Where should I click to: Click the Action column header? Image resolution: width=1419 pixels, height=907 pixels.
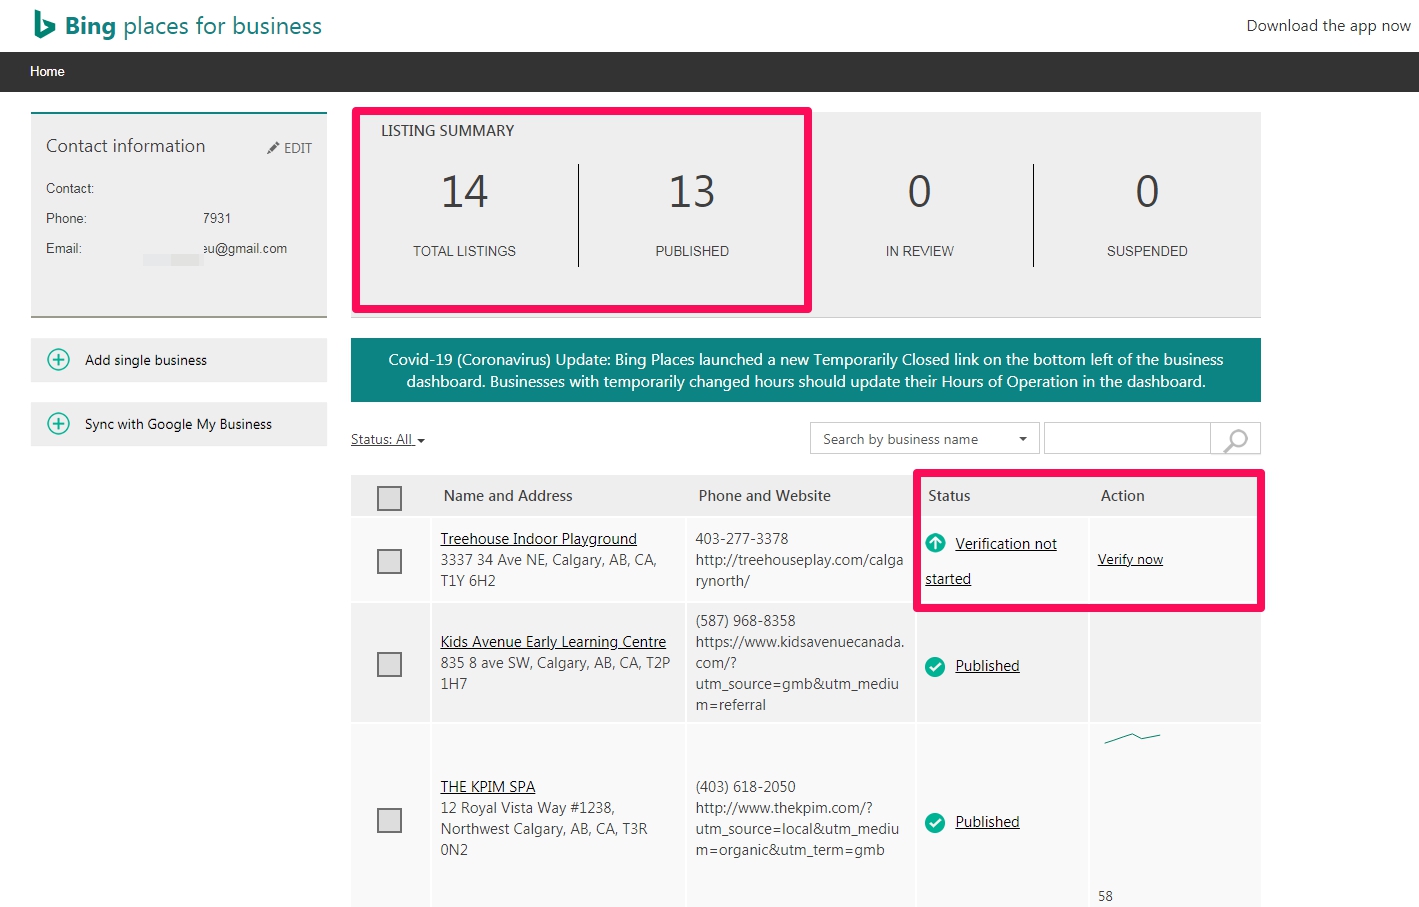coord(1123,496)
